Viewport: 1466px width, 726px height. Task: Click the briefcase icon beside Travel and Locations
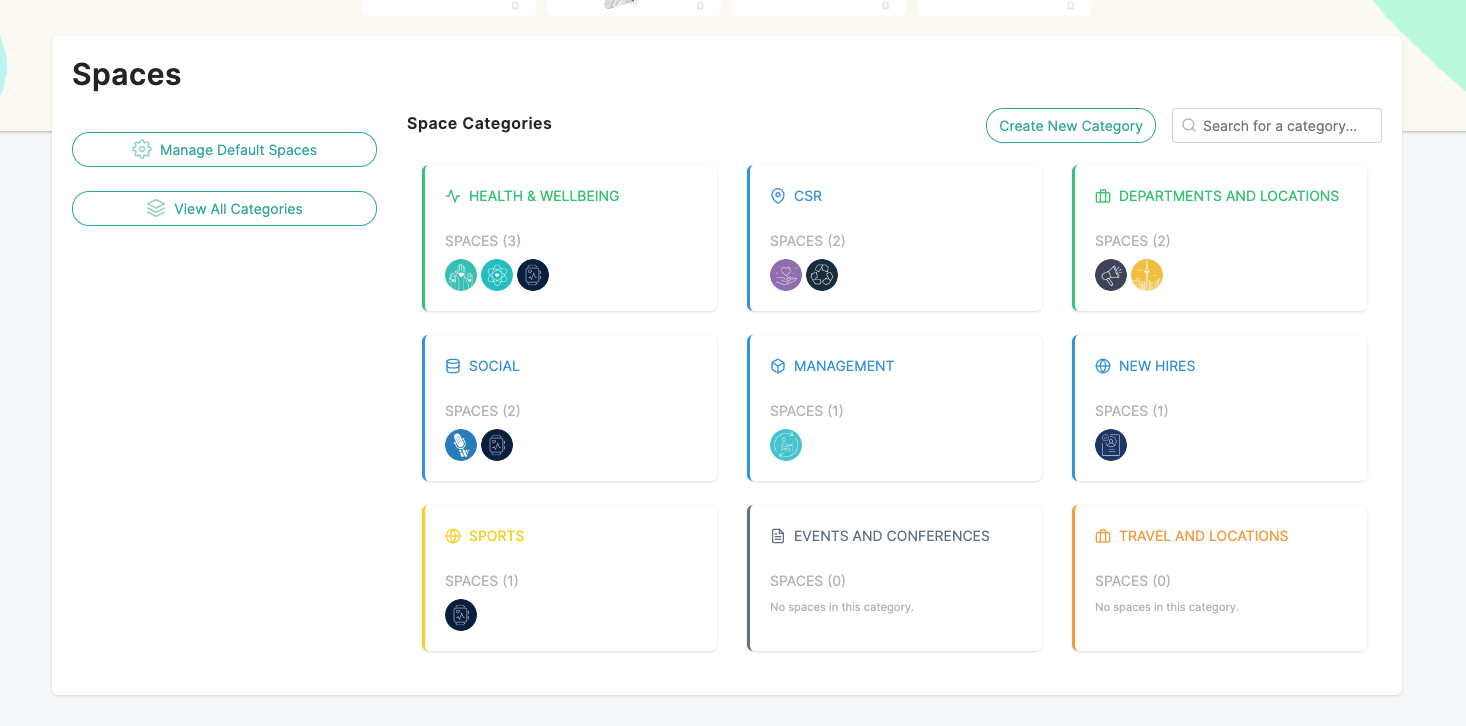point(1103,536)
